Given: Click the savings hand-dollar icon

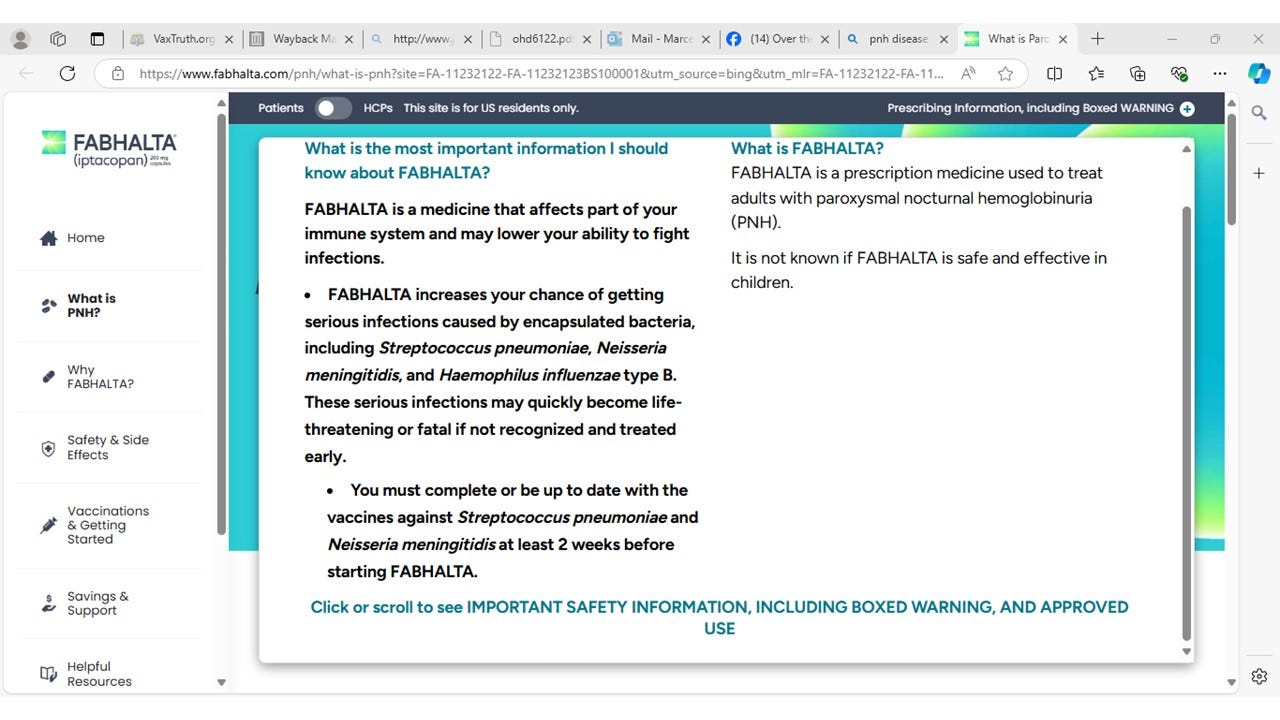Looking at the screenshot, I should 48,603.
